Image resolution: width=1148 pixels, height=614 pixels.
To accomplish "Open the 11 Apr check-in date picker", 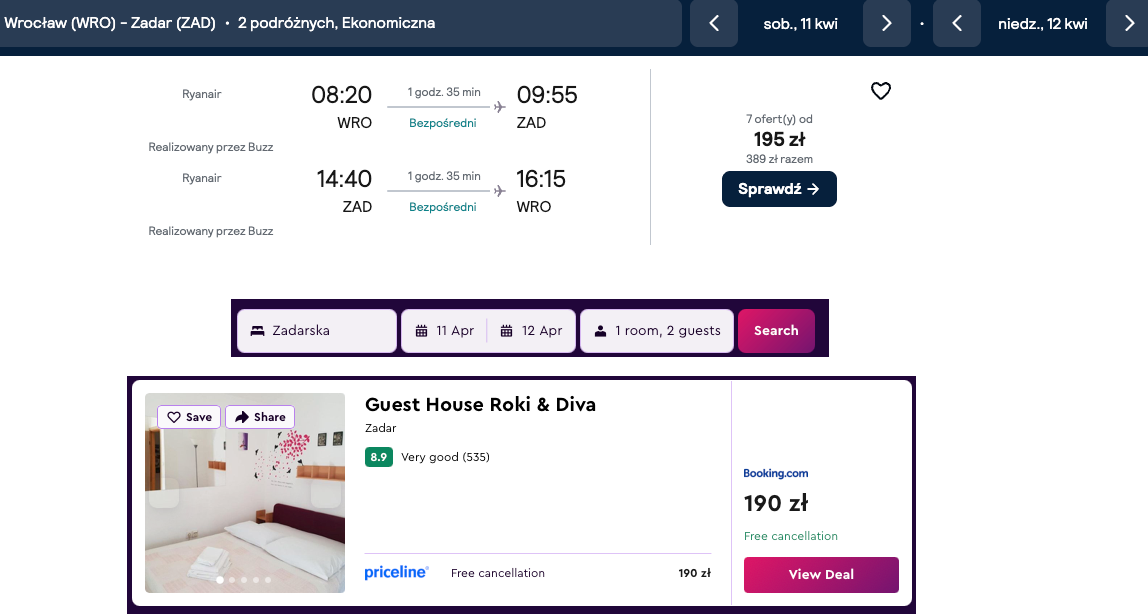I will (445, 331).
